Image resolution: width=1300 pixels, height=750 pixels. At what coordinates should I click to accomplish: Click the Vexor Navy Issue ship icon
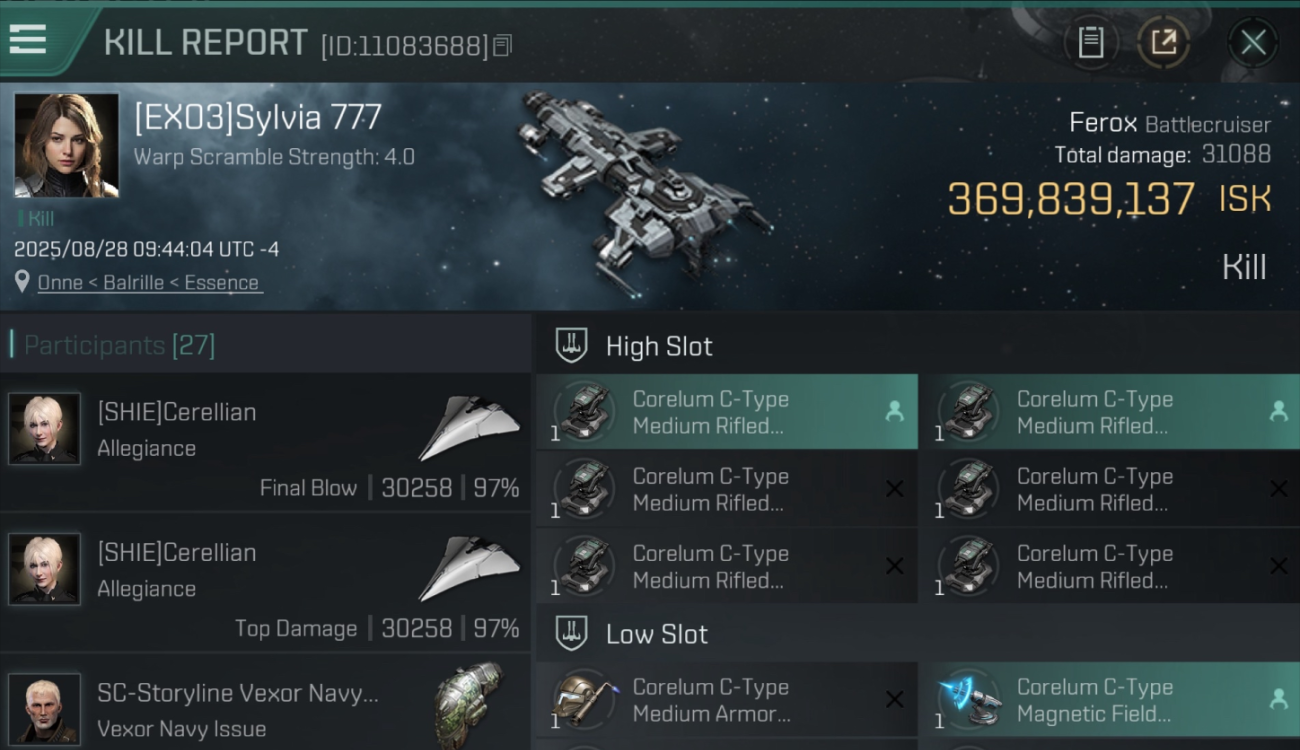(x=469, y=706)
